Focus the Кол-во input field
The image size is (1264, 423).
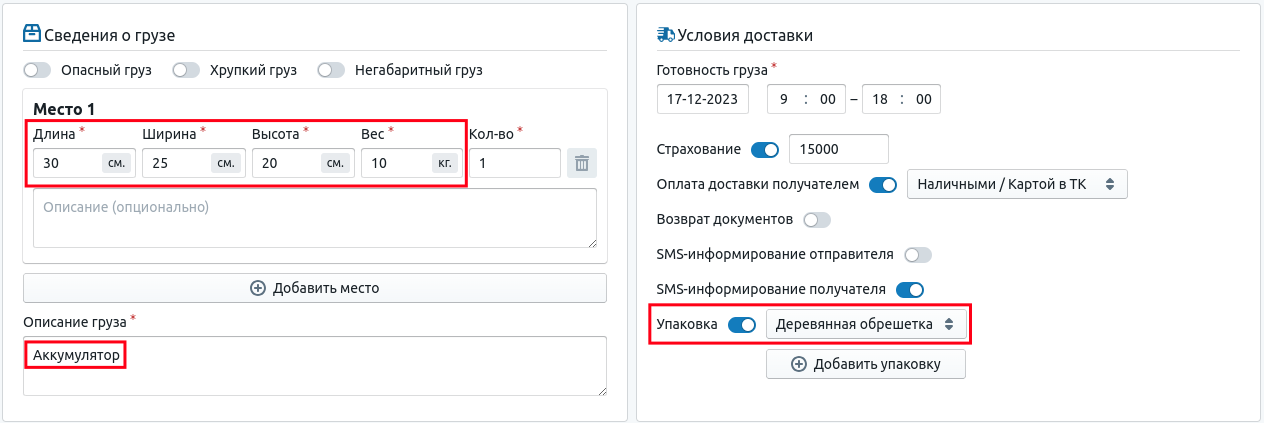[x=515, y=163]
